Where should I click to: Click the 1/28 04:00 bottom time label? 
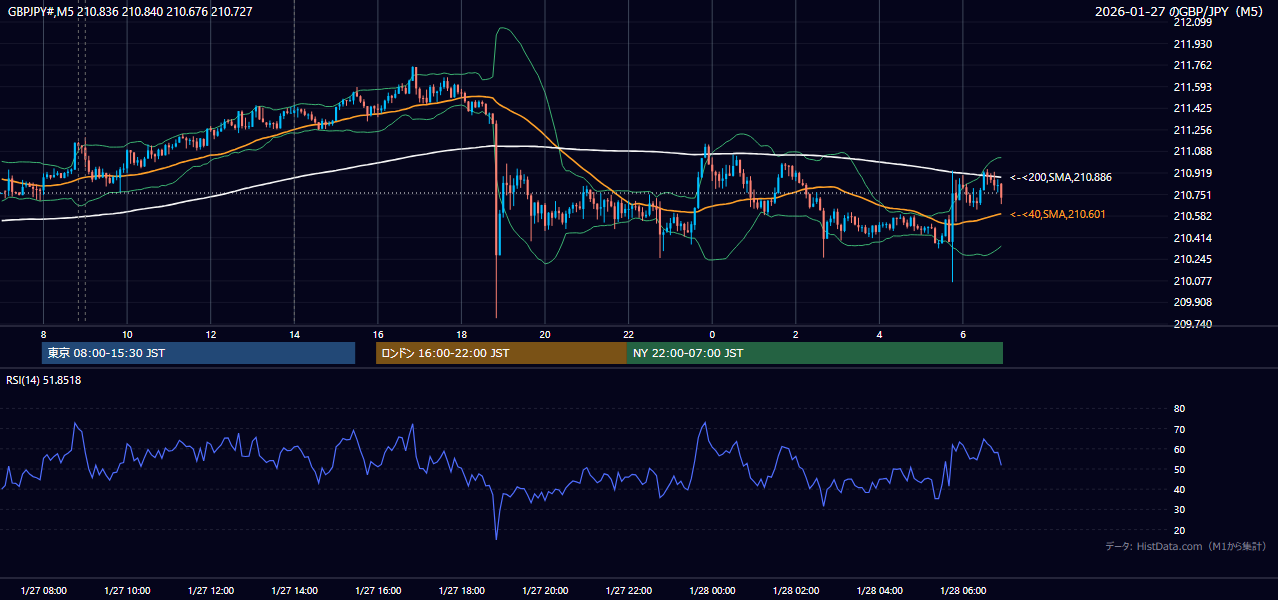879,591
